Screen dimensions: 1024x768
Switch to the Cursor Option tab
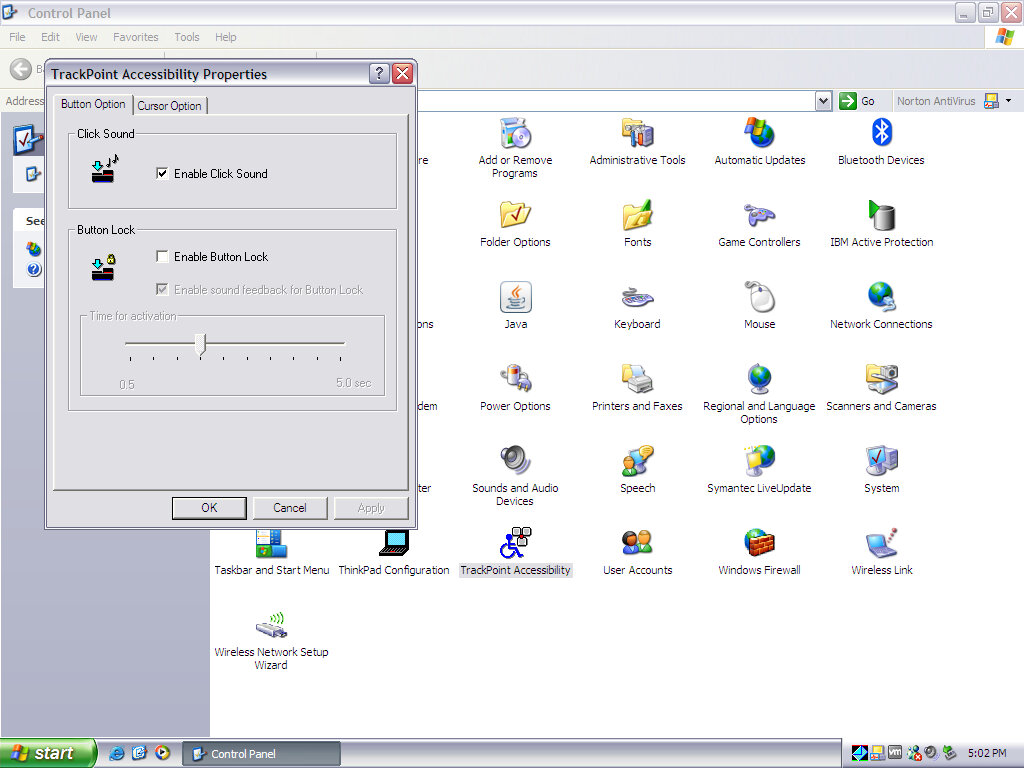[169, 106]
